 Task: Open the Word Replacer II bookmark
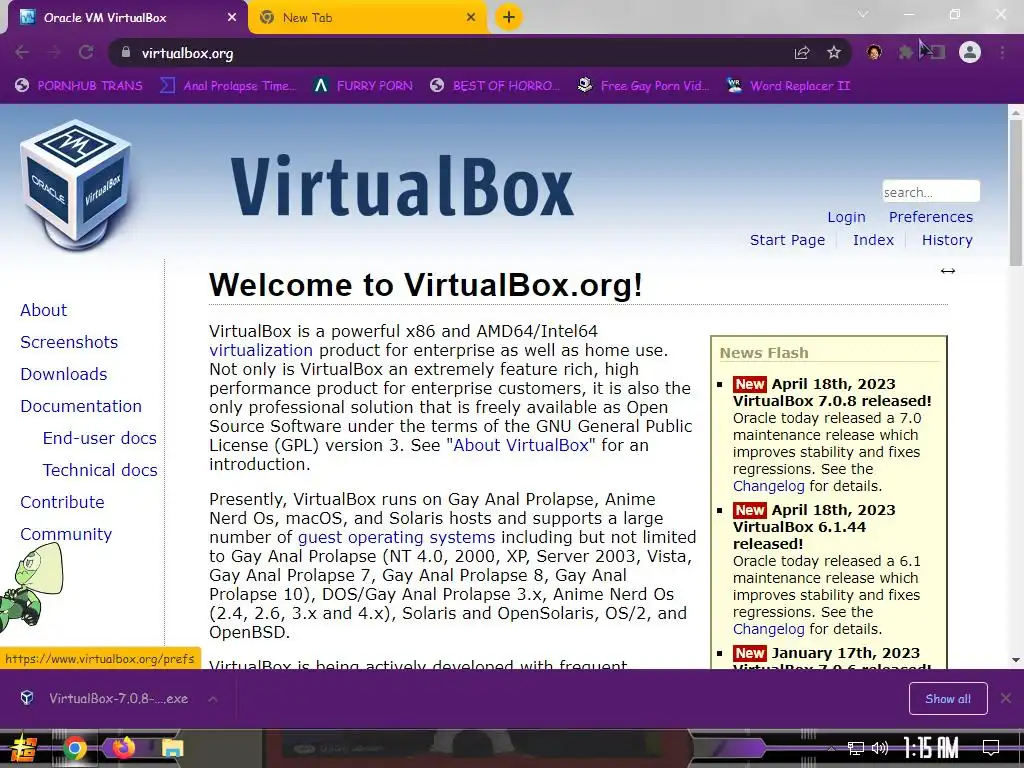pos(788,86)
